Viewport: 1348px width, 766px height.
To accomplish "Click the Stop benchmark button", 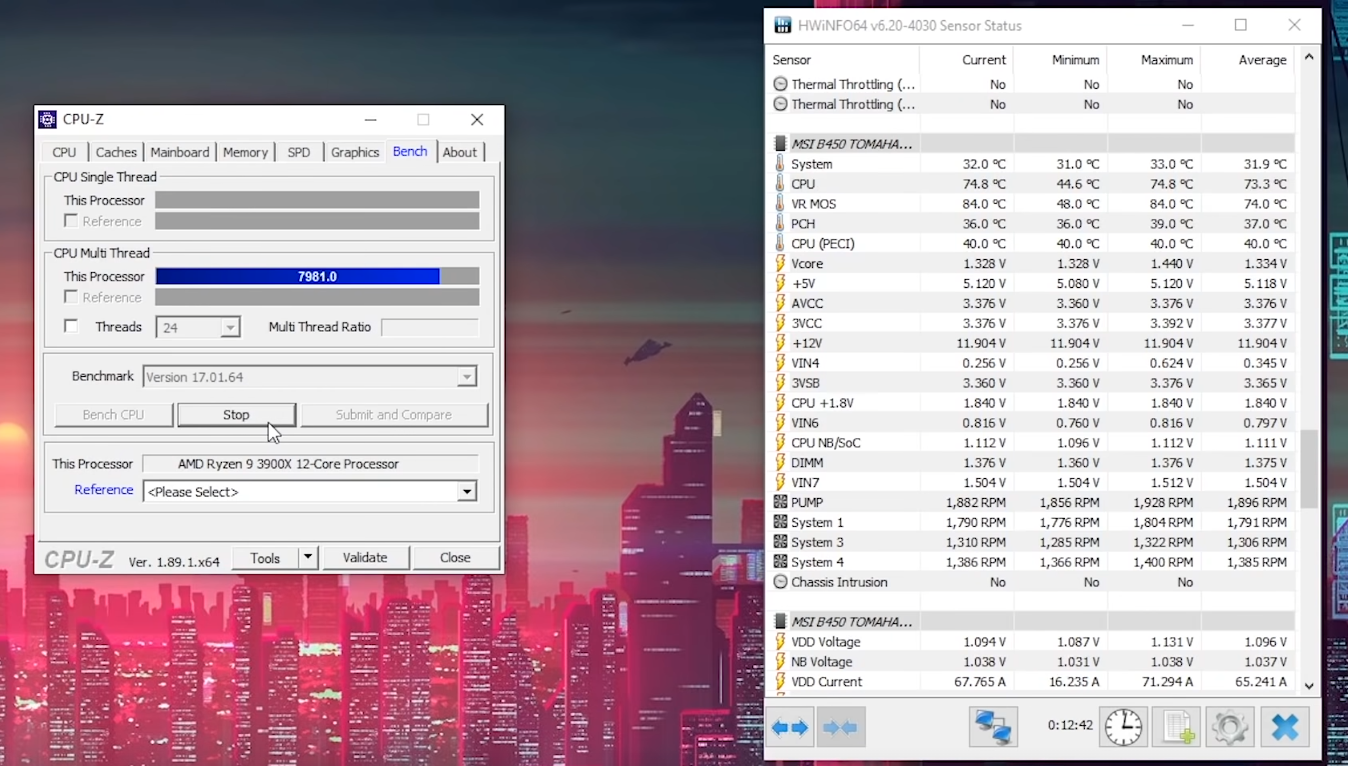I will point(236,415).
